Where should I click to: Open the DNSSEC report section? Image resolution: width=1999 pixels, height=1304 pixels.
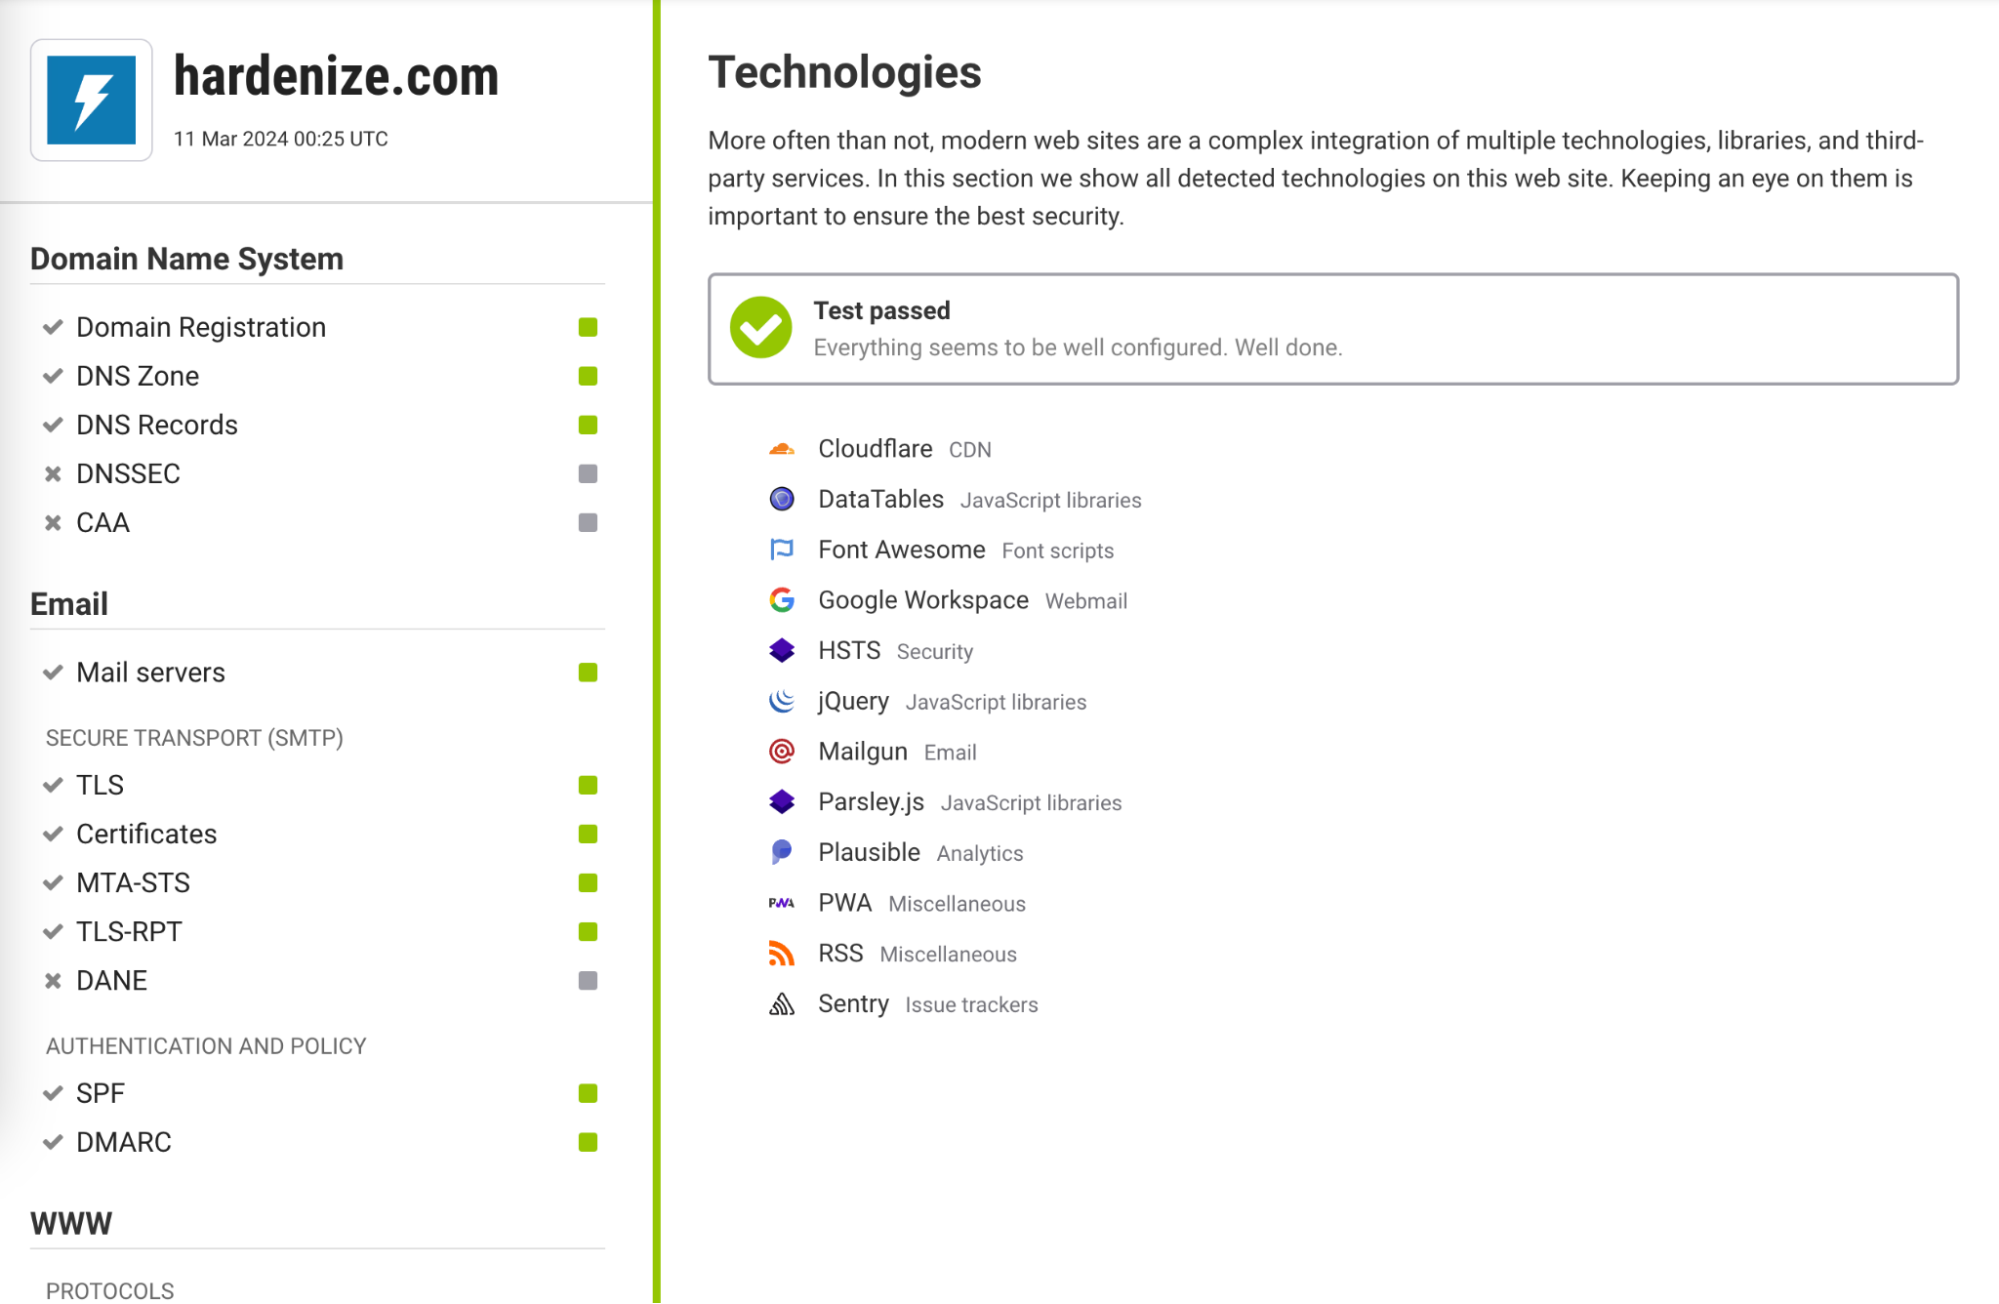pyautogui.click(x=128, y=474)
